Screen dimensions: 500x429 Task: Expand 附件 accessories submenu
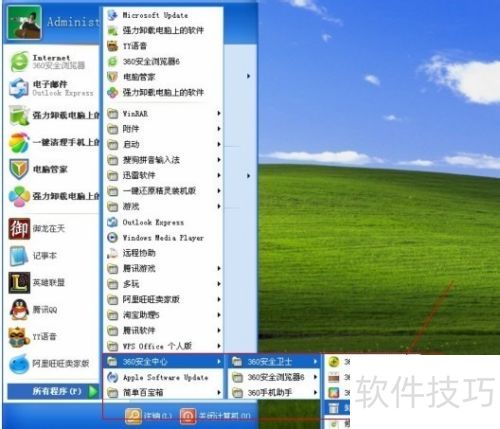click(163, 129)
